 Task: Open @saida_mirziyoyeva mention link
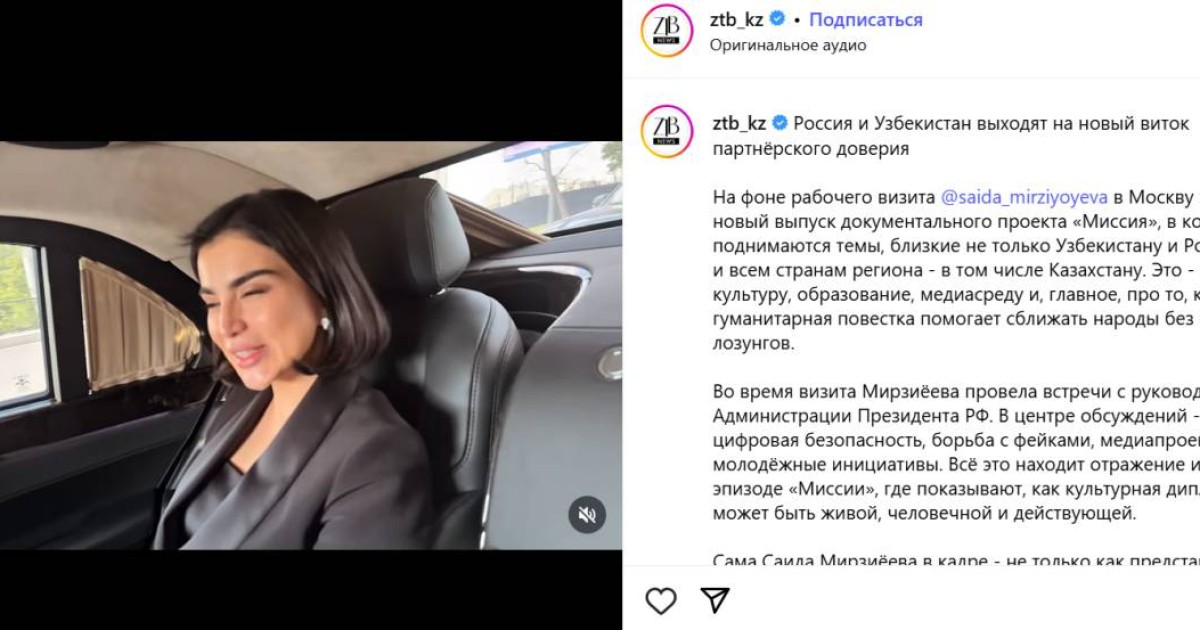[x=1020, y=196]
